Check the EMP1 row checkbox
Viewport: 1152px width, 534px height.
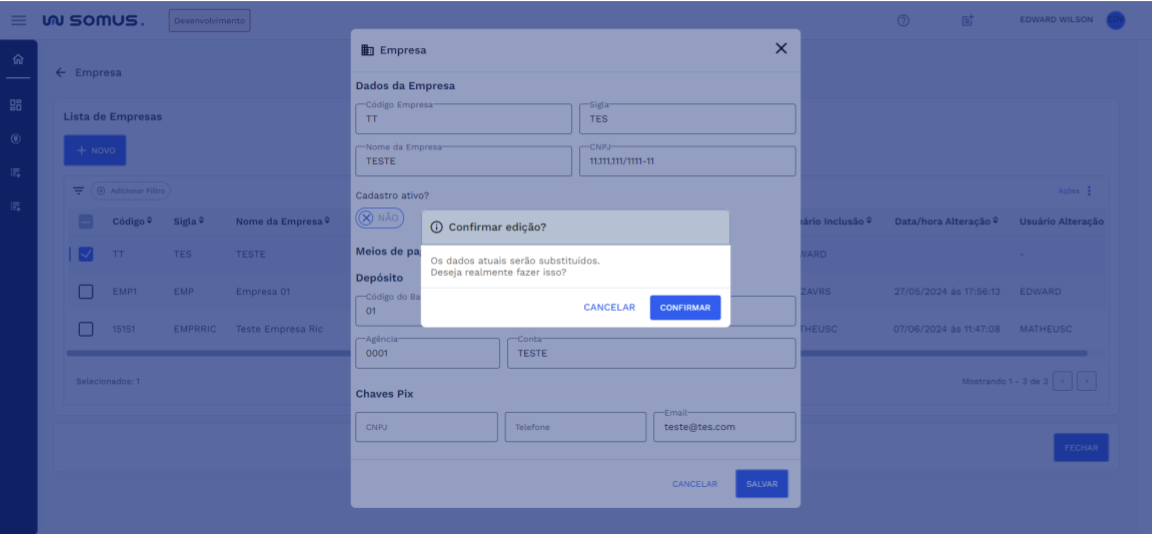[86, 292]
